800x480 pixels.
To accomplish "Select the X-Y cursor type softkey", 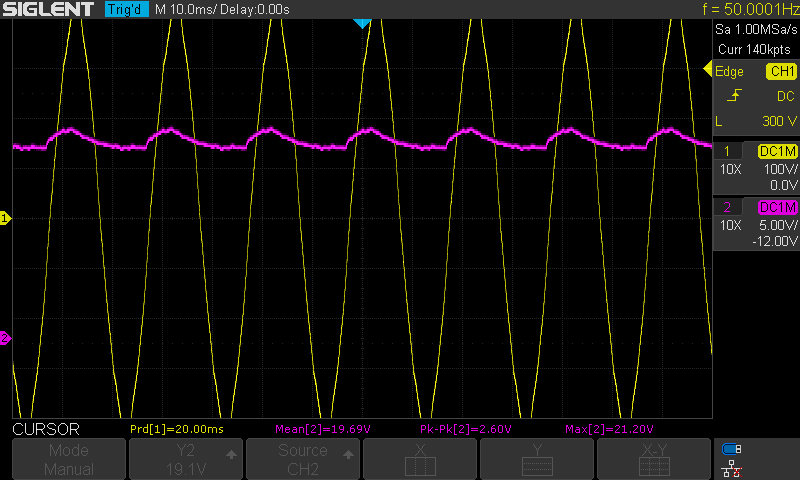I will coord(654,459).
